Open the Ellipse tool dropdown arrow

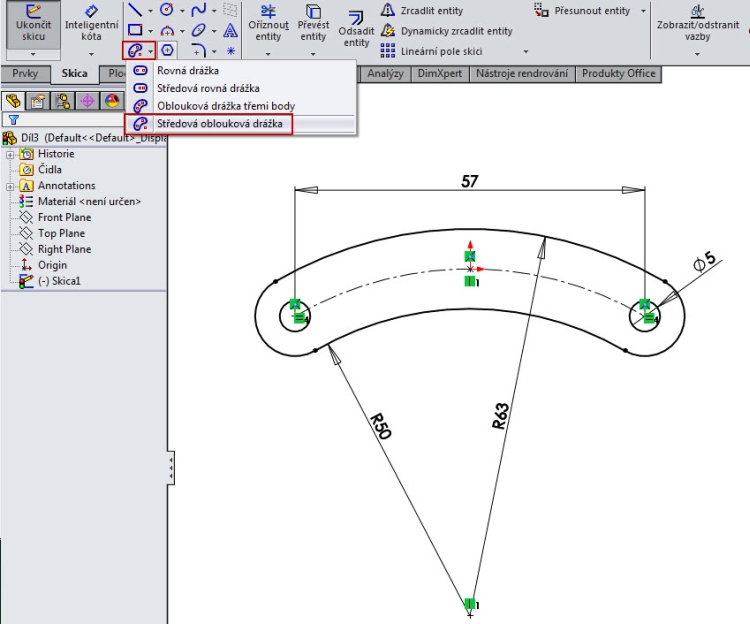[214, 31]
